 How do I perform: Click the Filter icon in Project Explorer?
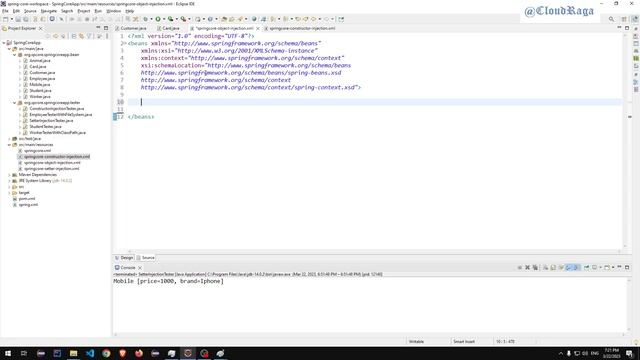point(89,36)
